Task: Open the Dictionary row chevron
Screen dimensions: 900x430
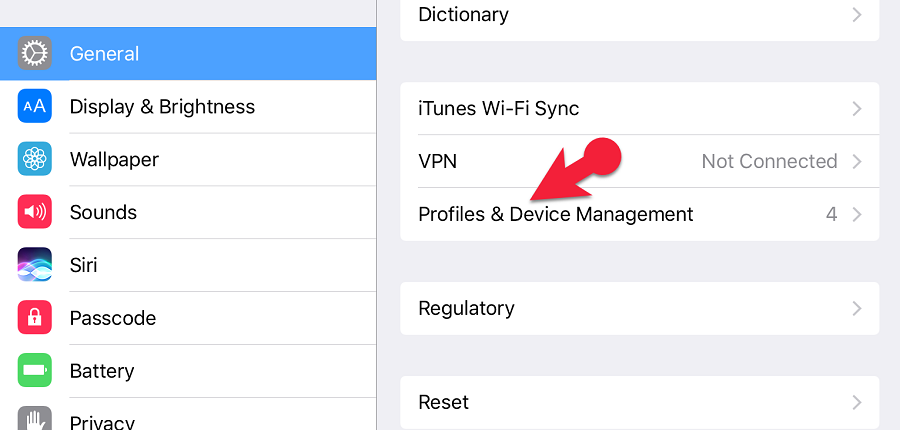Action: point(856,15)
